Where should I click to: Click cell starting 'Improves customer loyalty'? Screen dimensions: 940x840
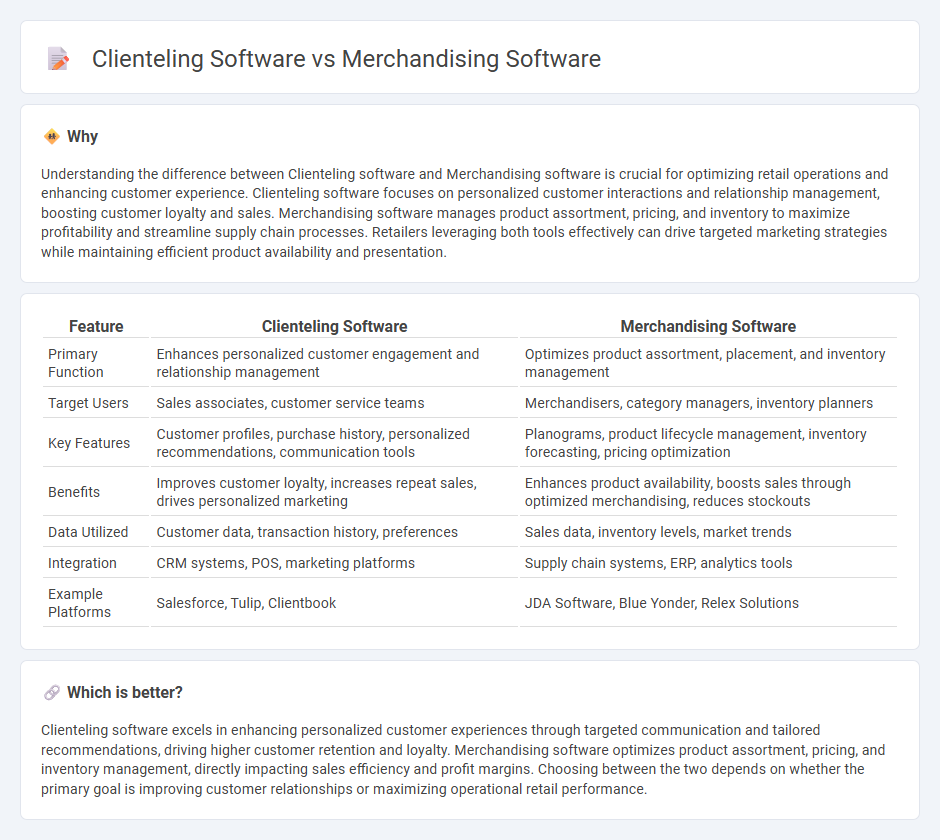click(x=334, y=492)
